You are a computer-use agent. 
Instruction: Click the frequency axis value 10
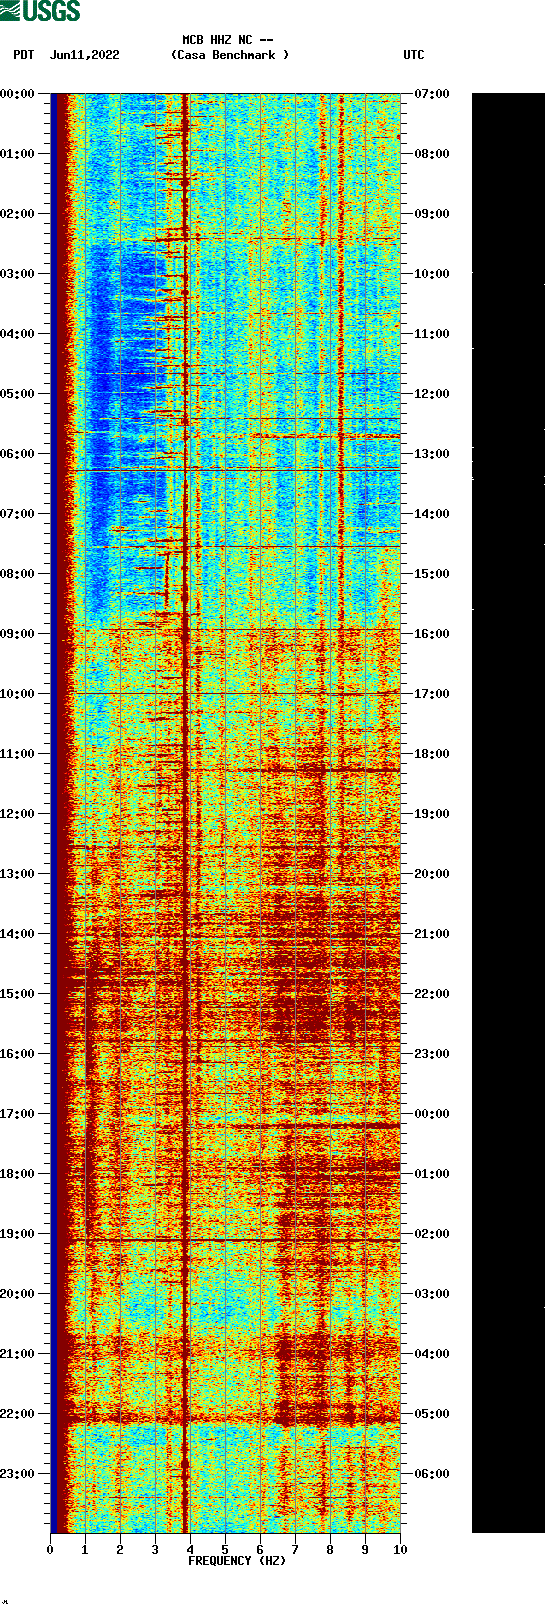(x=400, y=1550)
